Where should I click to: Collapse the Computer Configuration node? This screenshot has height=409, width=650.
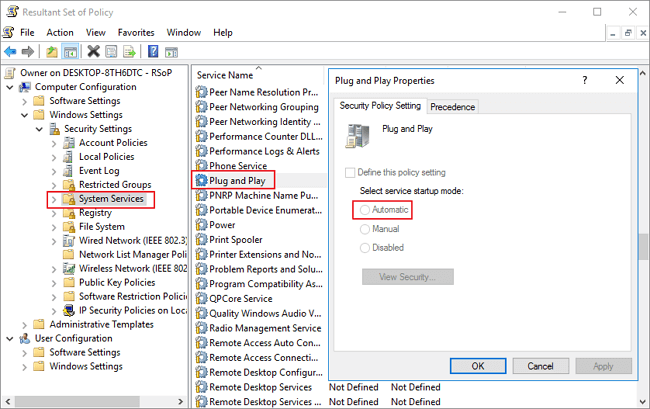point(9,87)
